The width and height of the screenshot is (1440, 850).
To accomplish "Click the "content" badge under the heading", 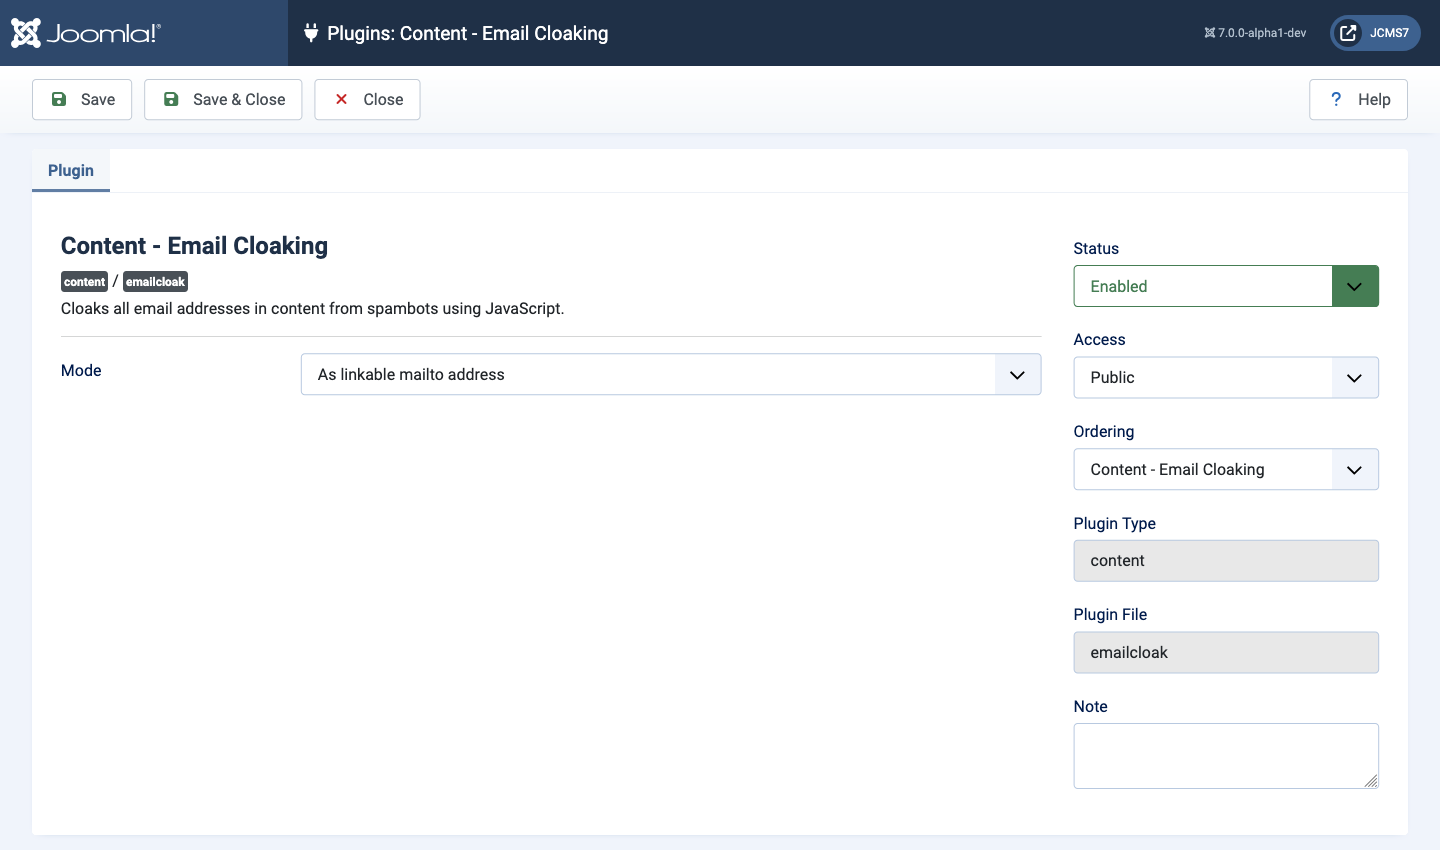I will click(x=84, y=282).
